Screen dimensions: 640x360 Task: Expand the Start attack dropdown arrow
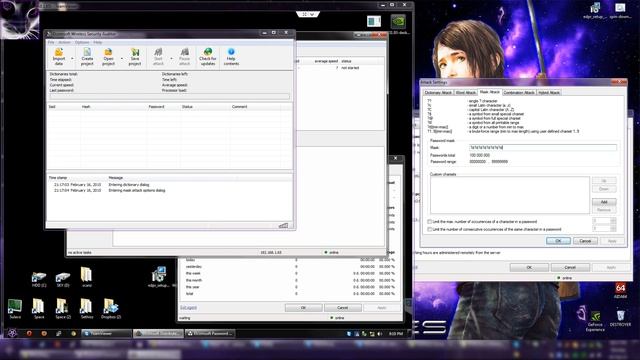tap(171, 58)
